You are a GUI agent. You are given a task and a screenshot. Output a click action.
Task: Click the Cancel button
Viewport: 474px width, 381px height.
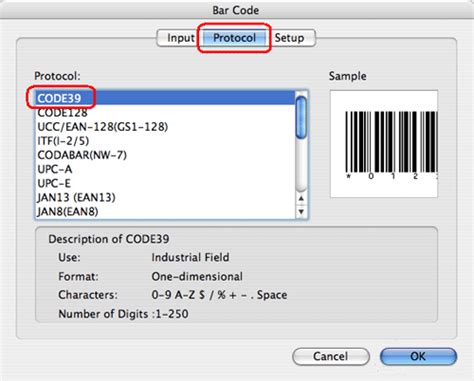[331, 356]
